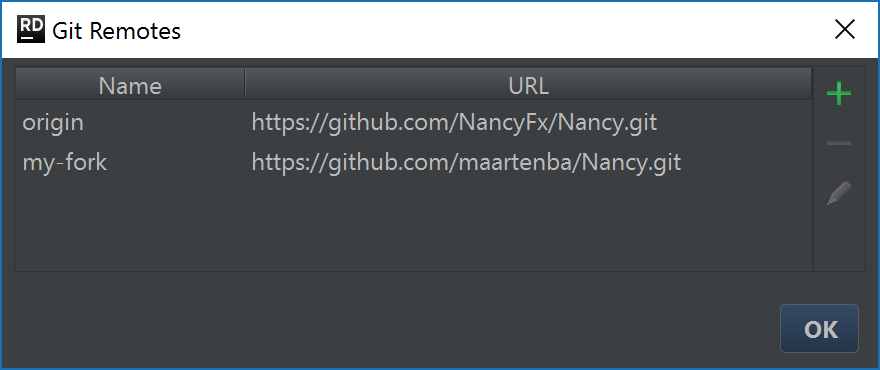Add a new remote with the green plus icon
Viewport: 880px width, 370px height.
pyautogui.click(x=838, y=93)
